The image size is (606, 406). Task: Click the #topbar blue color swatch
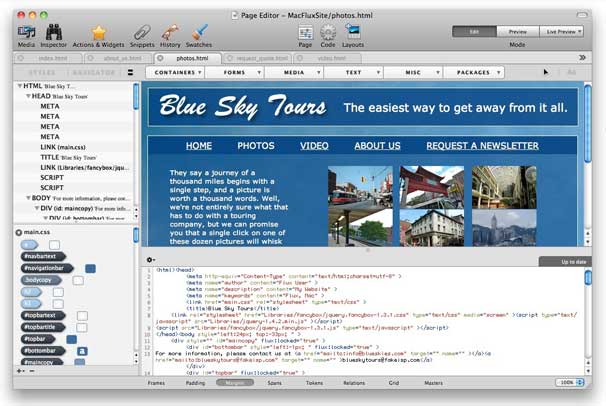[x=71, y=339]
